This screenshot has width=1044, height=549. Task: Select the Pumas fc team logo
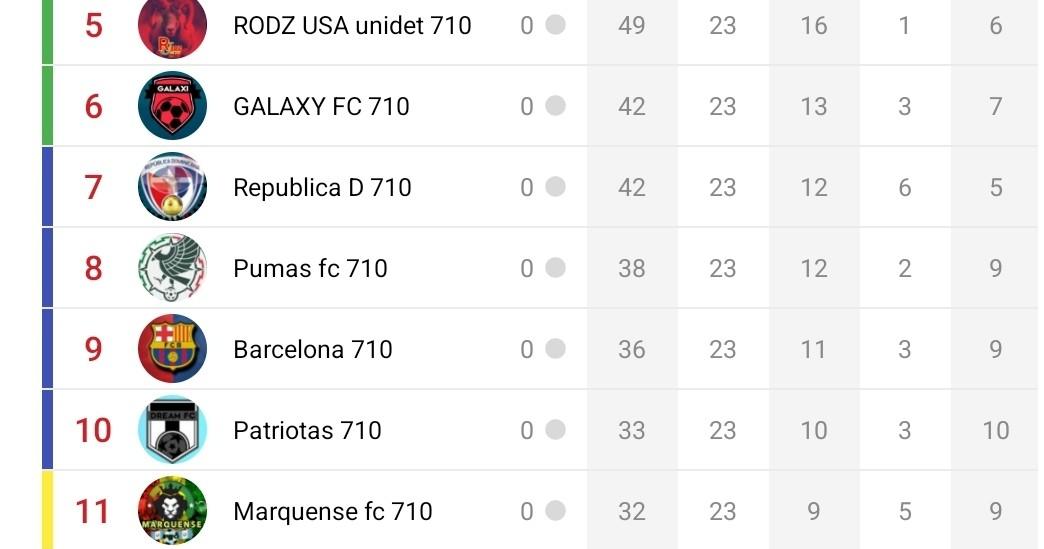[172, 268]
